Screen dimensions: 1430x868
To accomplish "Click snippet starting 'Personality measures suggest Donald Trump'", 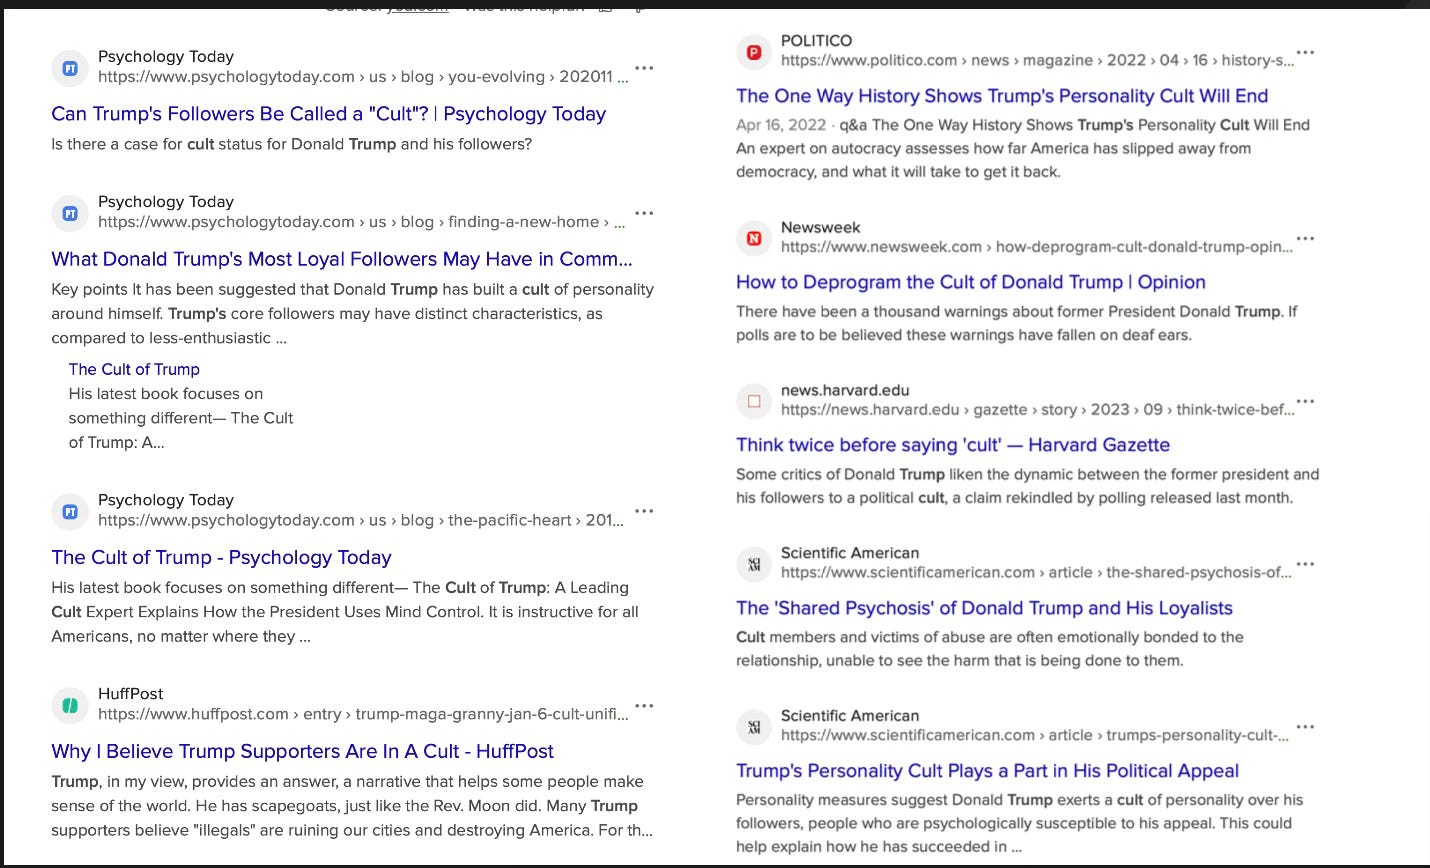I will pyautogui.click(x=1020, y=823).
